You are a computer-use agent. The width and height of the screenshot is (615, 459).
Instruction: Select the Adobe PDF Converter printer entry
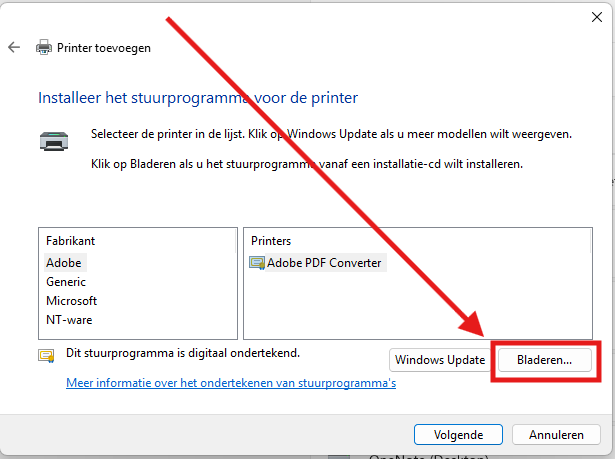[324, 264]
